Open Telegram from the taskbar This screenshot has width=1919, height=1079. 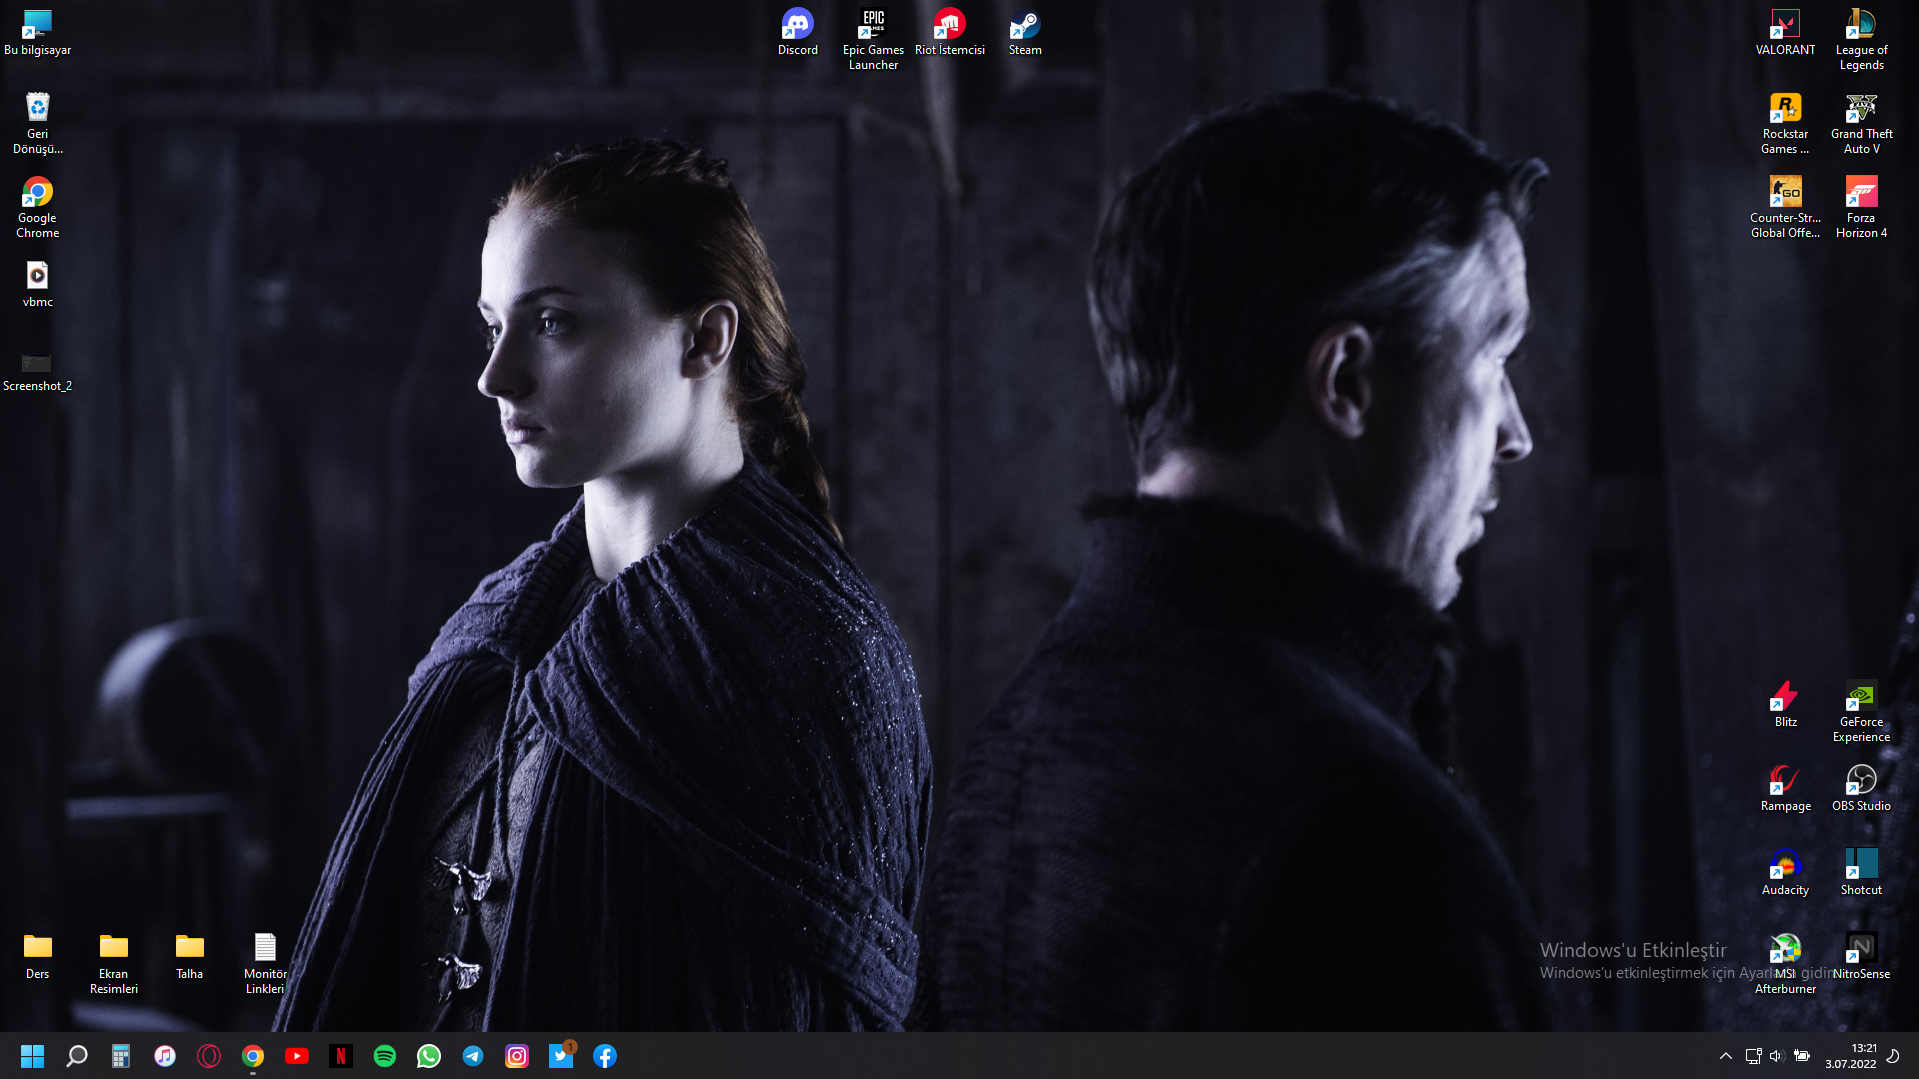pyautogui.click(x=473, y=1056)
